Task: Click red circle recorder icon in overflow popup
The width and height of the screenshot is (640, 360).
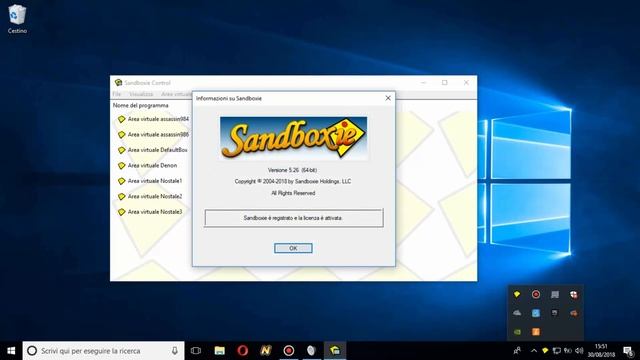Action: tap(536, 294)
